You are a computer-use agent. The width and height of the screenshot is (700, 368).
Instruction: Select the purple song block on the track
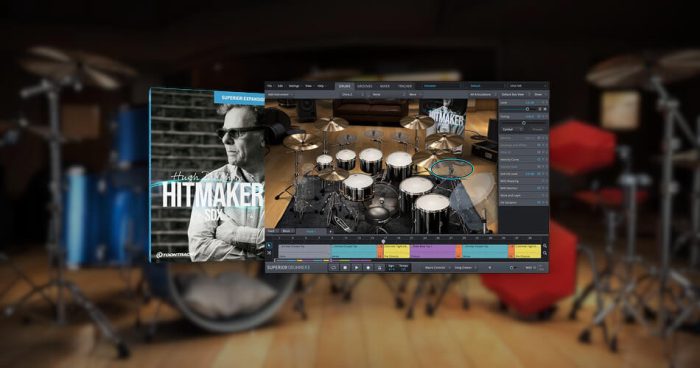(x=433, y=251)
